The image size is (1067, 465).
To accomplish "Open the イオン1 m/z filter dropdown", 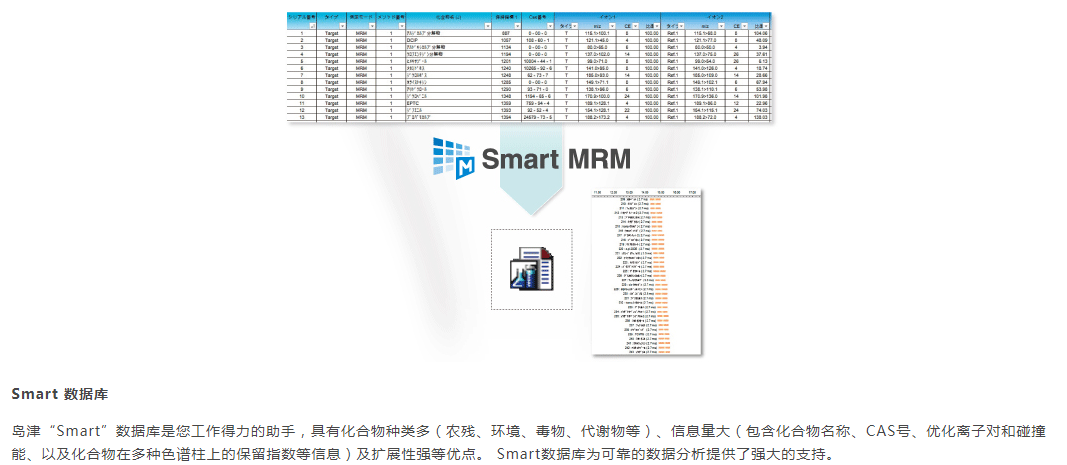I will pos(612,27).
